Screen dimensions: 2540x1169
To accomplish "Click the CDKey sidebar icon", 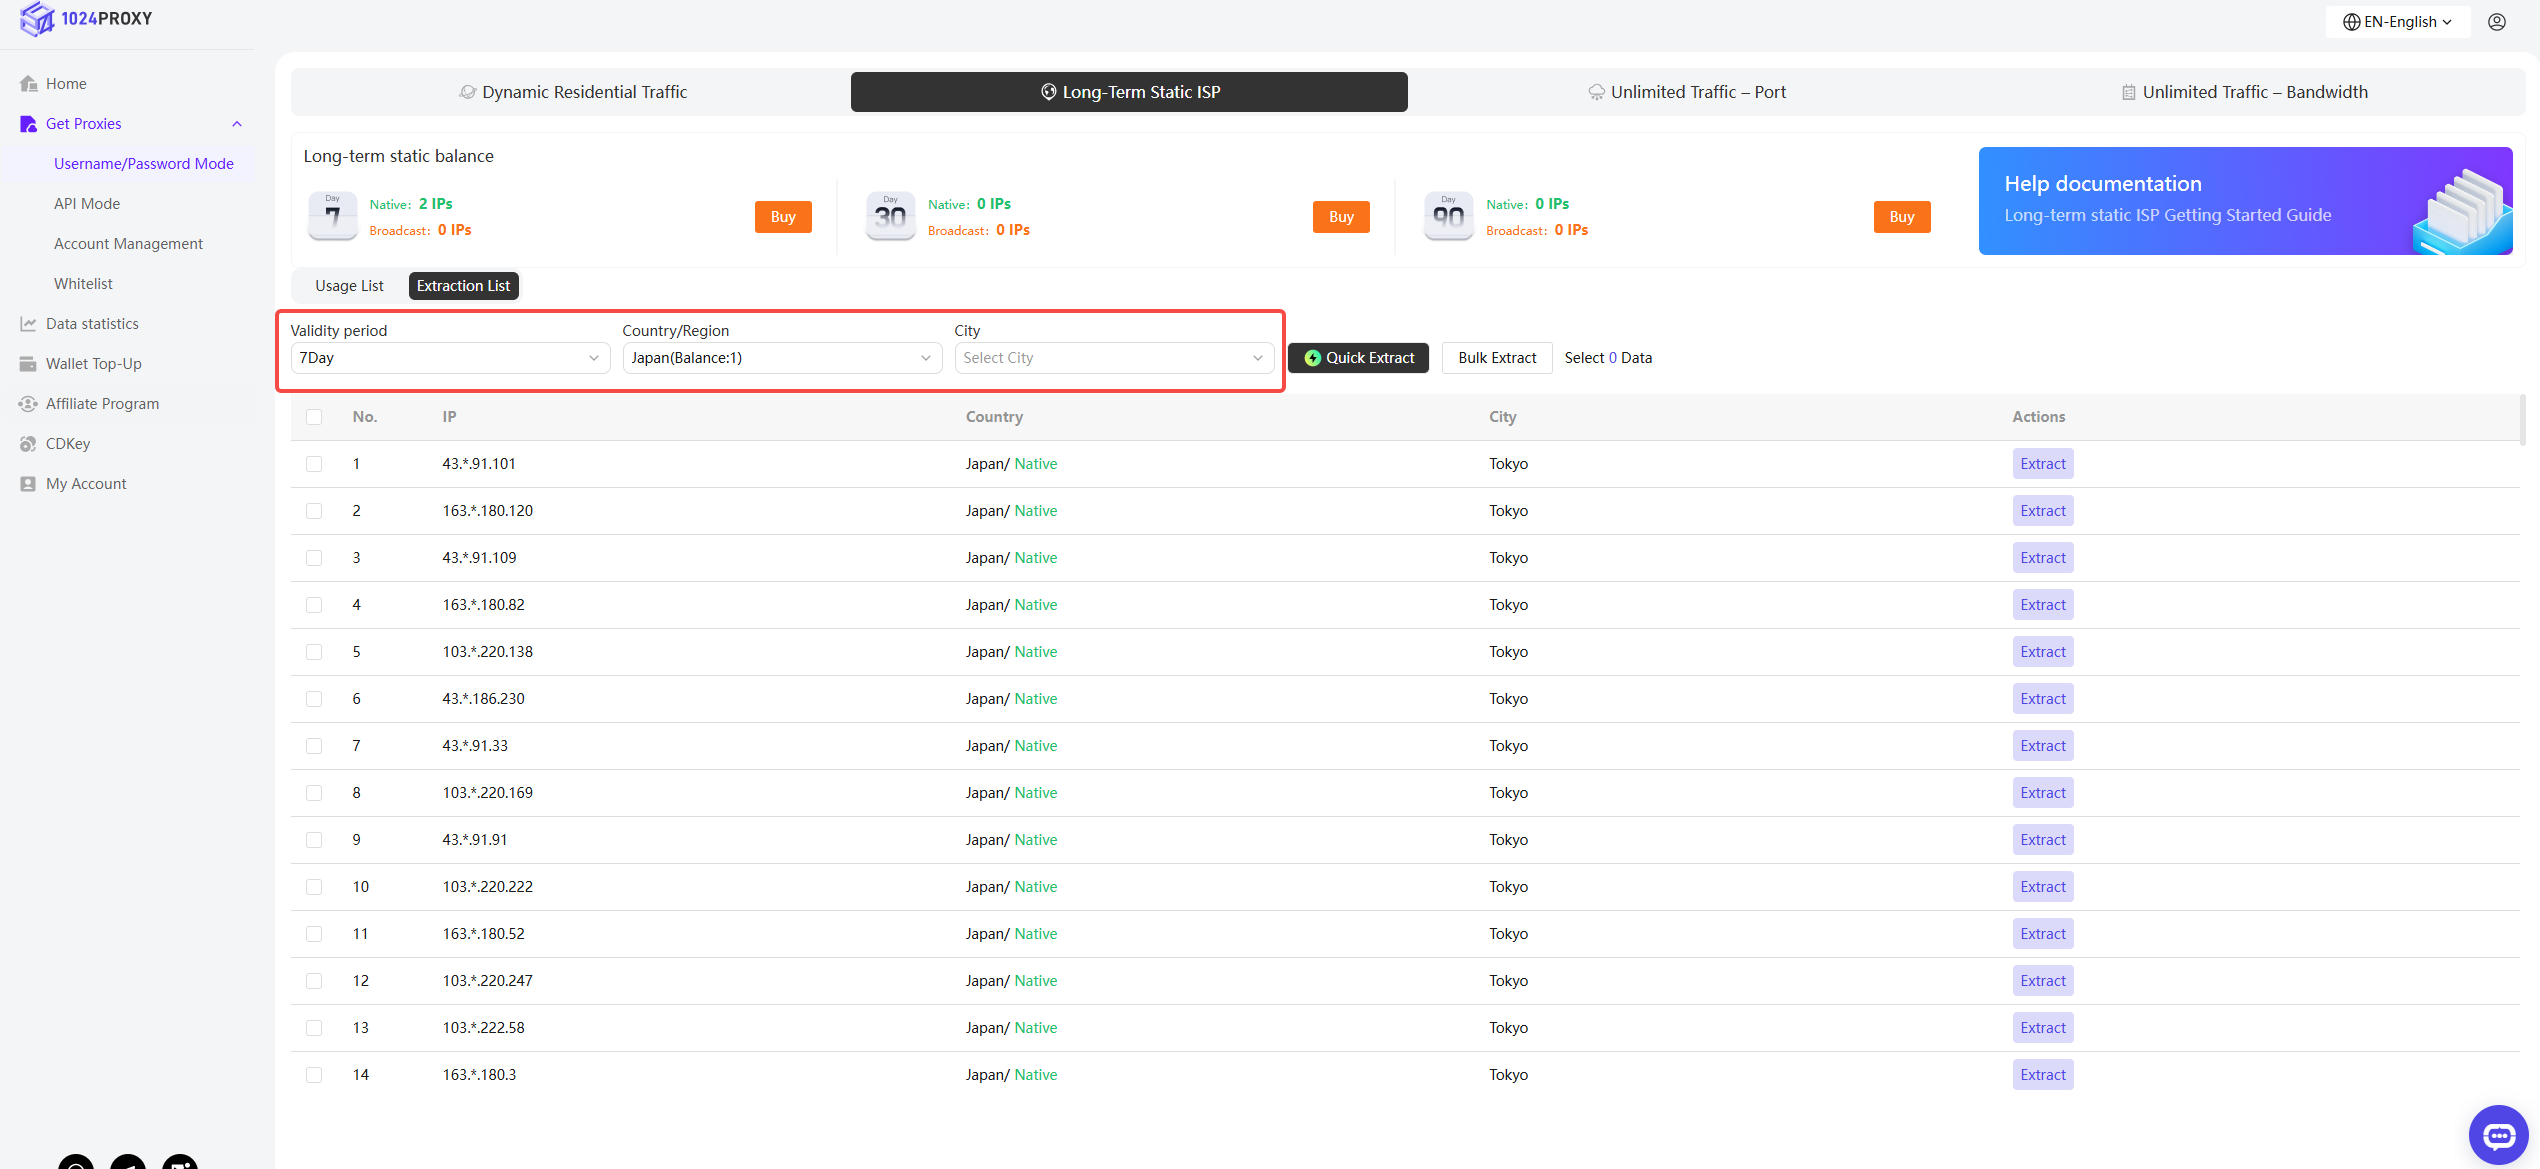I will click(28, 444).
